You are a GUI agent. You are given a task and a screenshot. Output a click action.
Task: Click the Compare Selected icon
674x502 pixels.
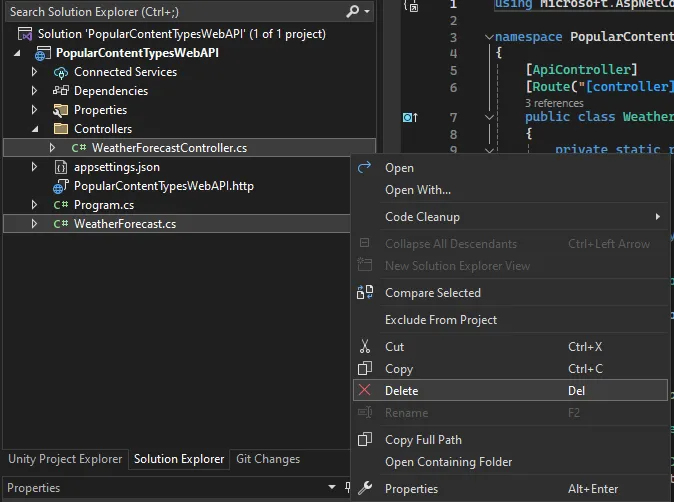(x=365, y=293)
